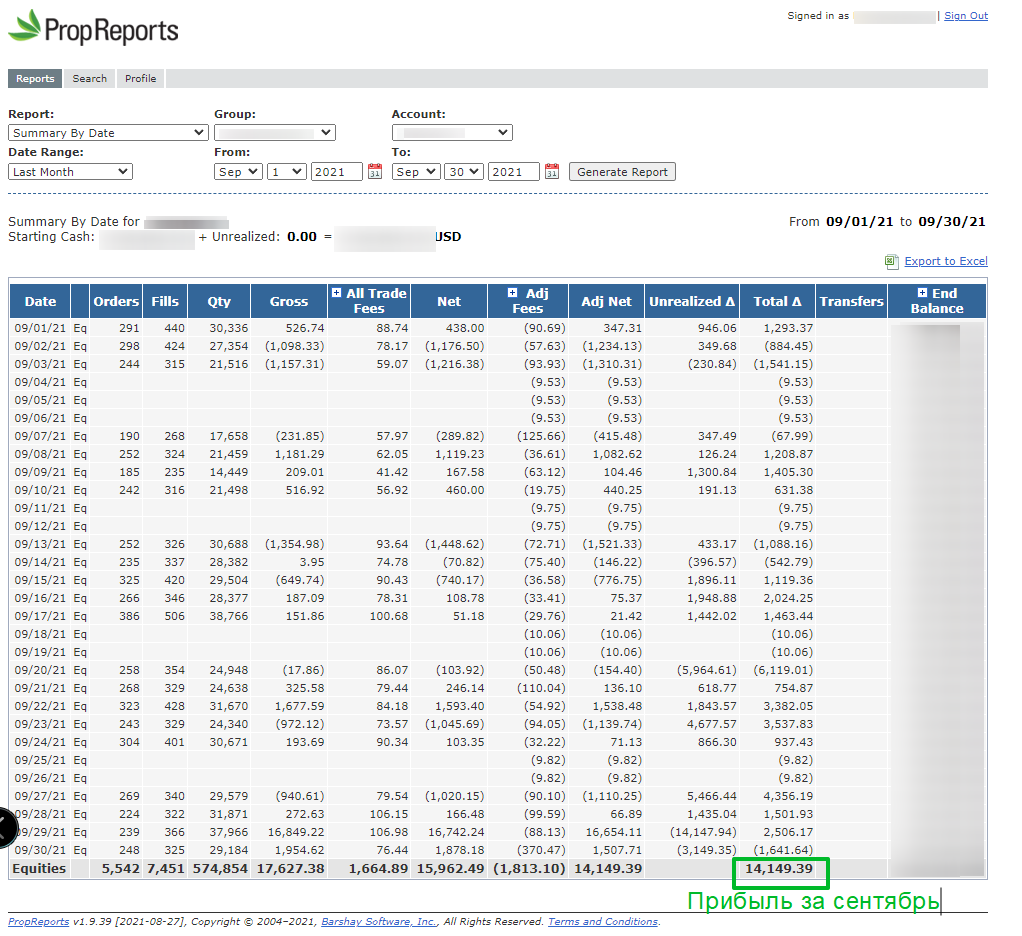1022x936 pixels.
Task: Expand the All Trade Fees column
Action: (x=336, y=293)
